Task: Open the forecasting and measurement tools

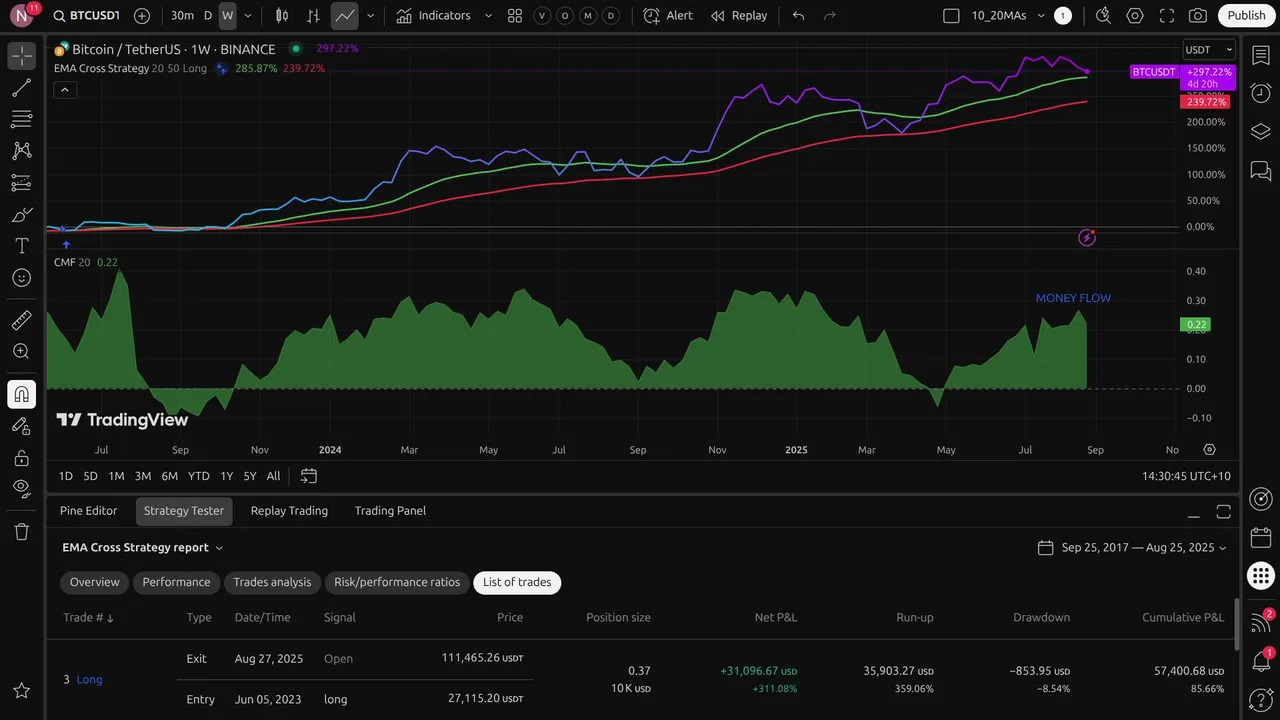Action: pyautogui.click(x=21, y=183)
